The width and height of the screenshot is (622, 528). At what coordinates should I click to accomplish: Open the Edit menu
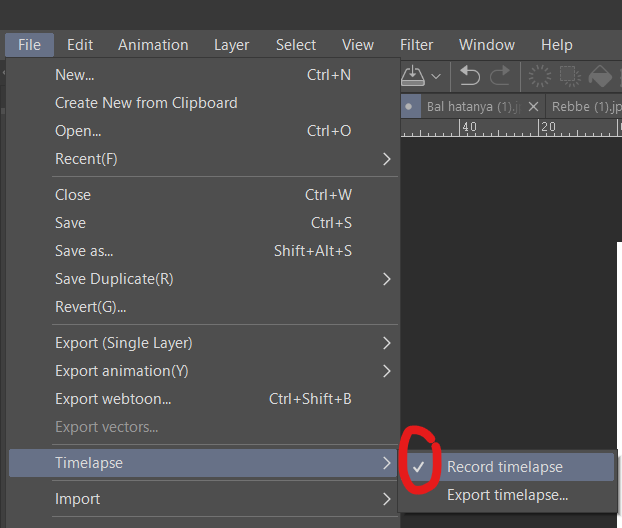[x=80, y=45]
